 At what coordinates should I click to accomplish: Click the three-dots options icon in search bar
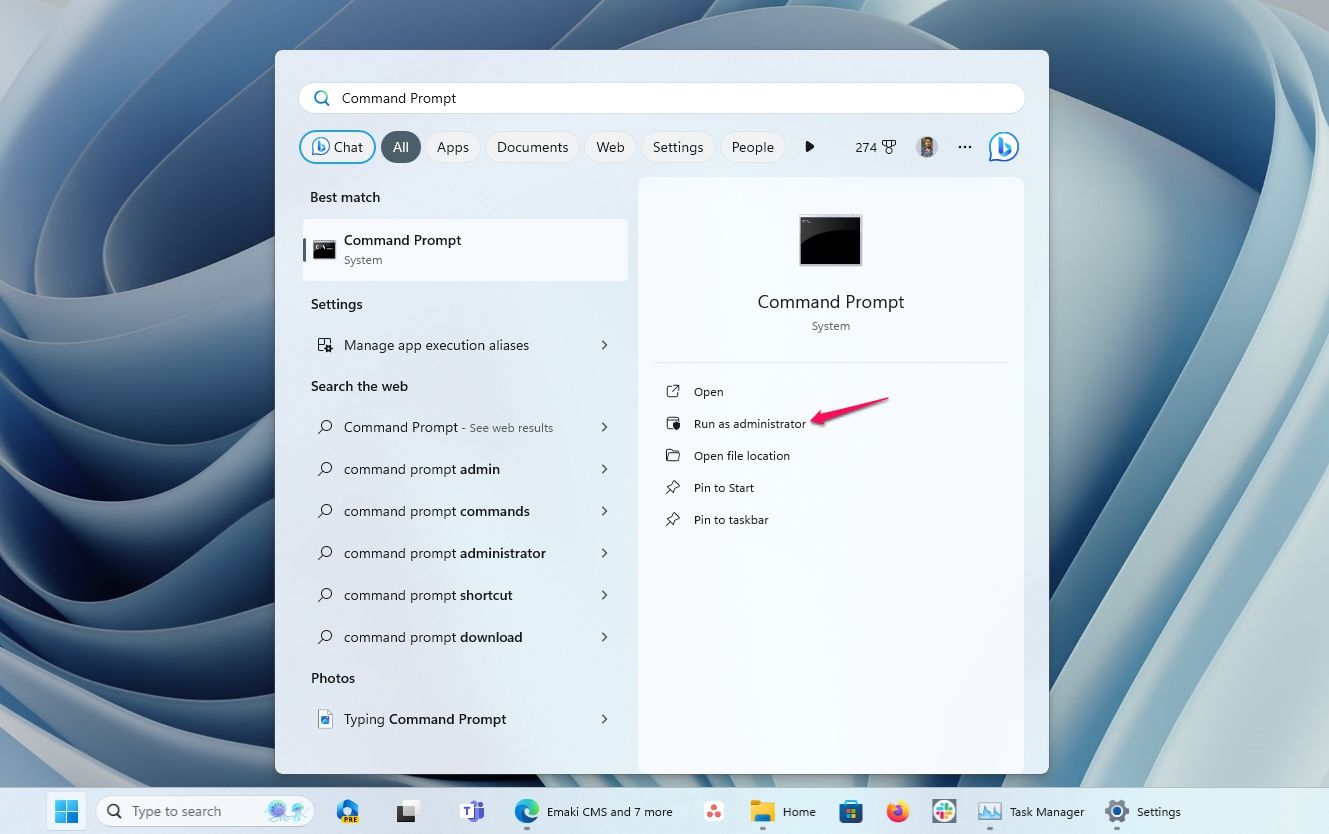coord(964,147)
